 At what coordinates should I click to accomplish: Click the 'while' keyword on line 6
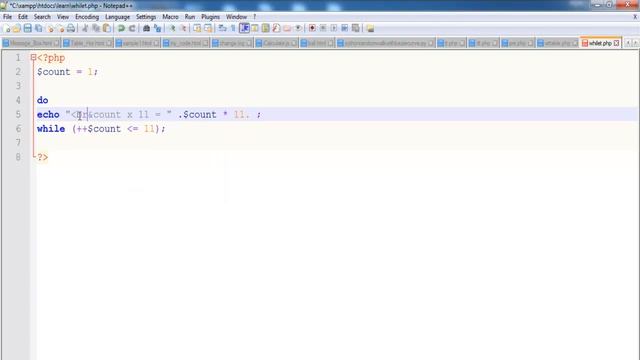[x=51, y=129]
